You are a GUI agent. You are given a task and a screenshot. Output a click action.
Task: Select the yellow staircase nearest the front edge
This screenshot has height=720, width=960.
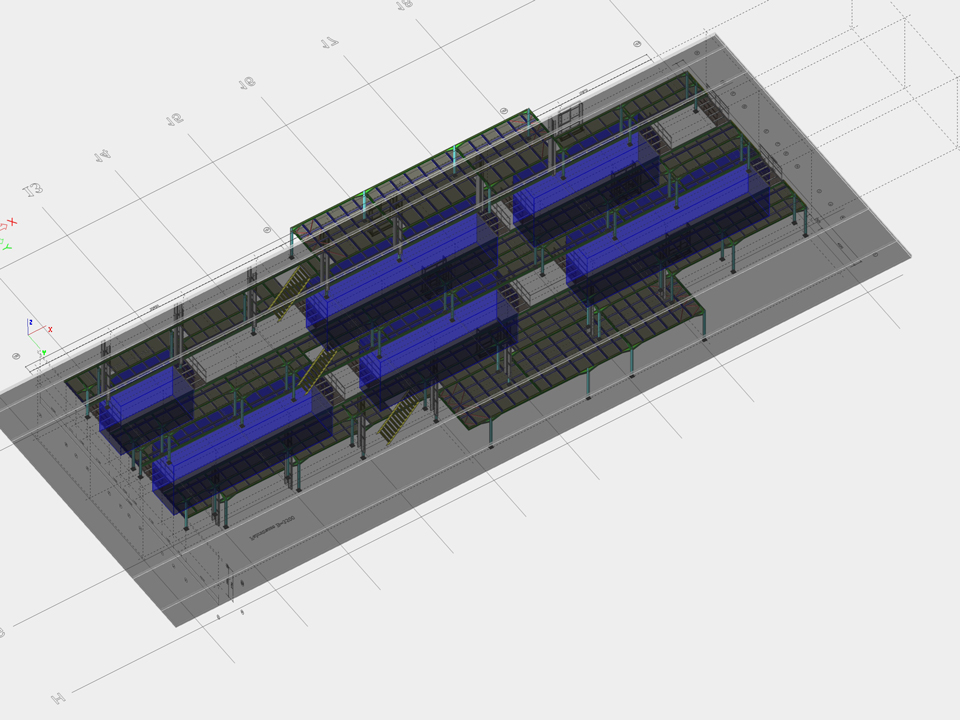click(x=398, y=417)
